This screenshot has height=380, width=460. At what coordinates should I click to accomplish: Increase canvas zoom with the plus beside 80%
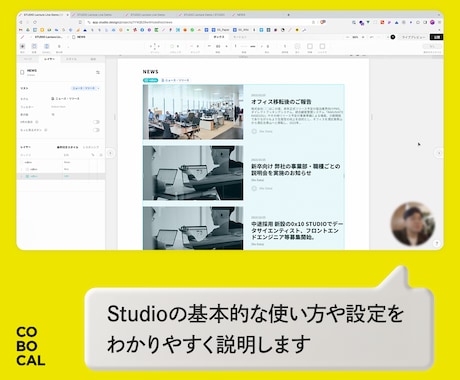click(363, 37)
